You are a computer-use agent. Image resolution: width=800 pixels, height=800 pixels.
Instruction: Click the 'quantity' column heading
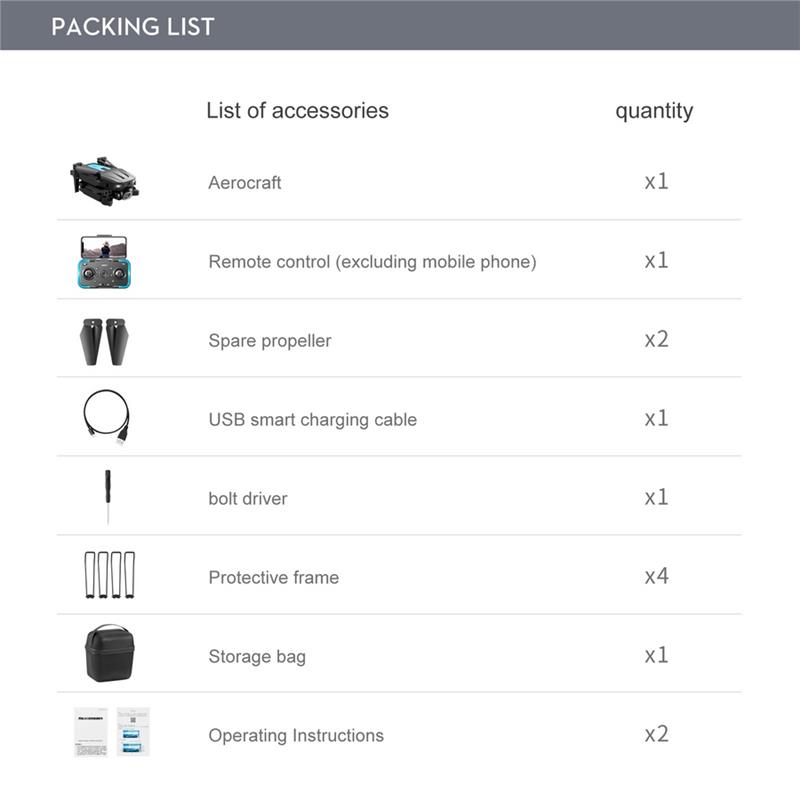pyautogui.click(x=654, y=111)
